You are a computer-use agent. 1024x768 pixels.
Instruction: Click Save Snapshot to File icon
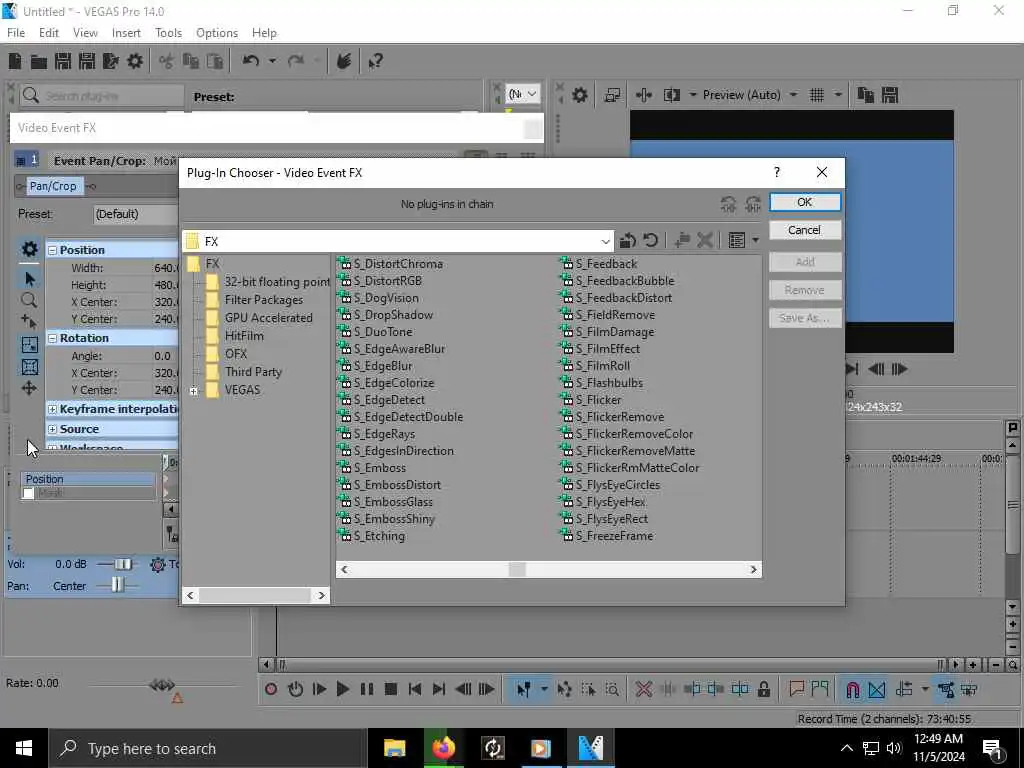(x=889, y=95)
